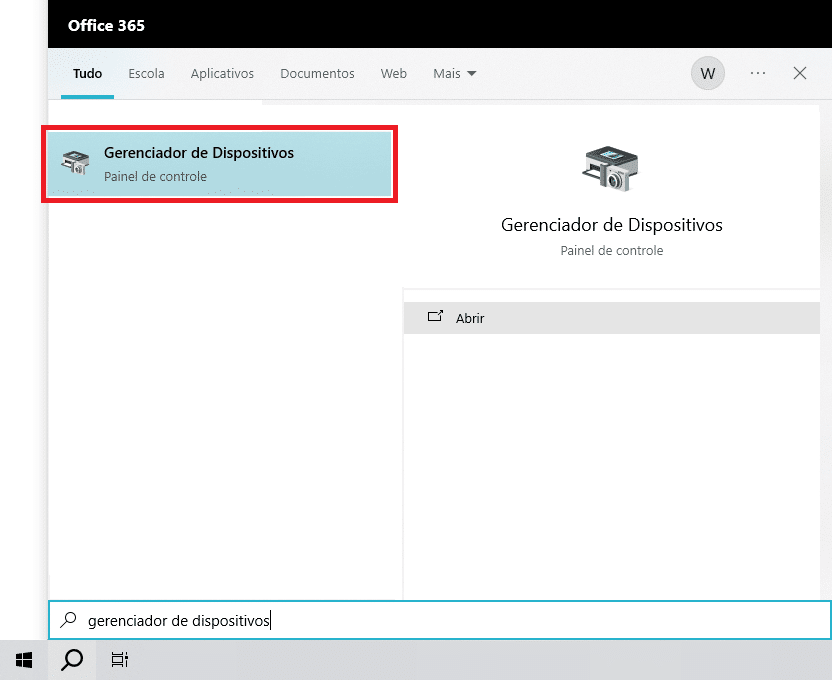Viewport: 832px width, 680px height.
Task: Click the Abrir action icon
Action: (x=435, y=316)
